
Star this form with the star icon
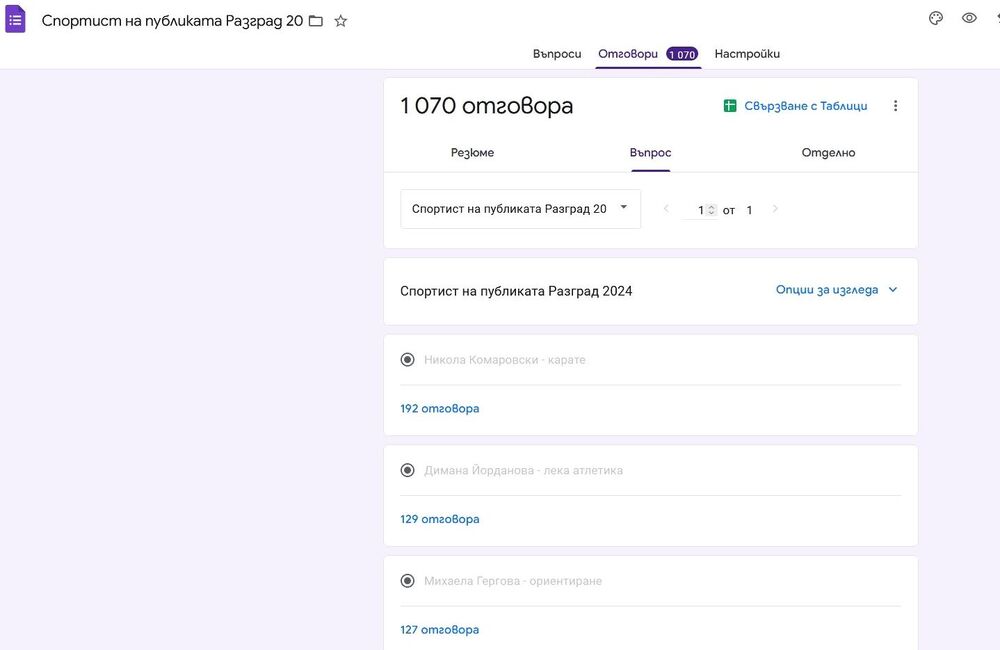(341, 21)
